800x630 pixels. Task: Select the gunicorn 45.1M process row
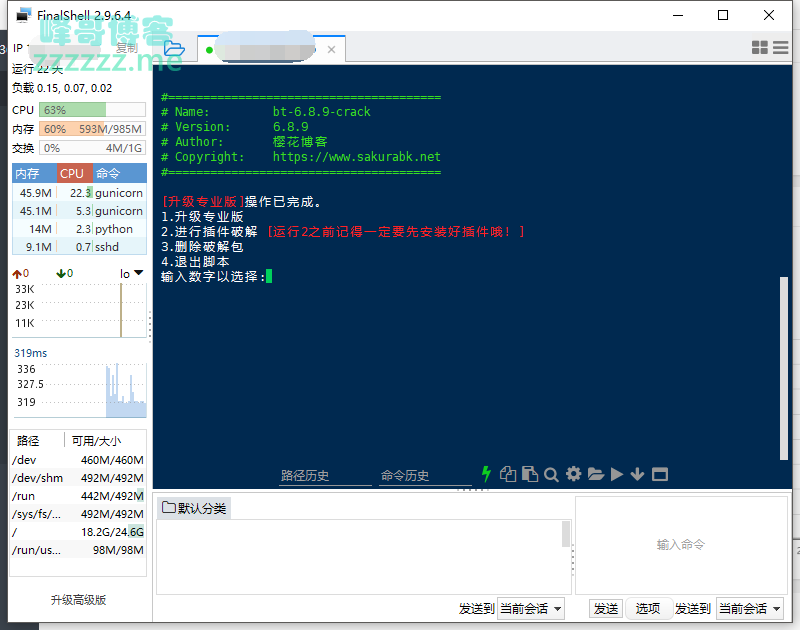point(79,211)
